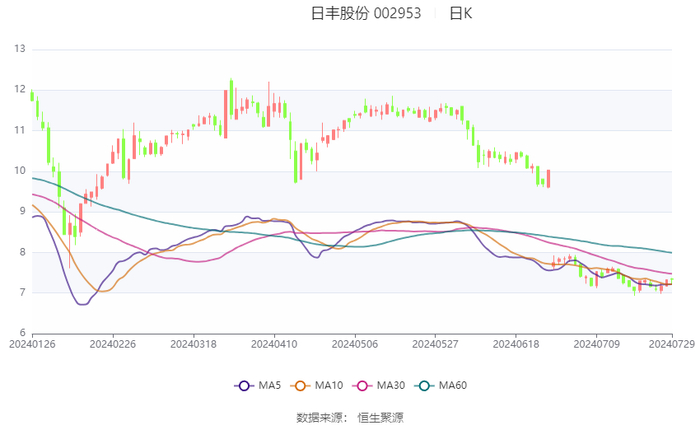
Task: Pick the 20240410 date on the x-axis
Action: click(x=272, y=343)
